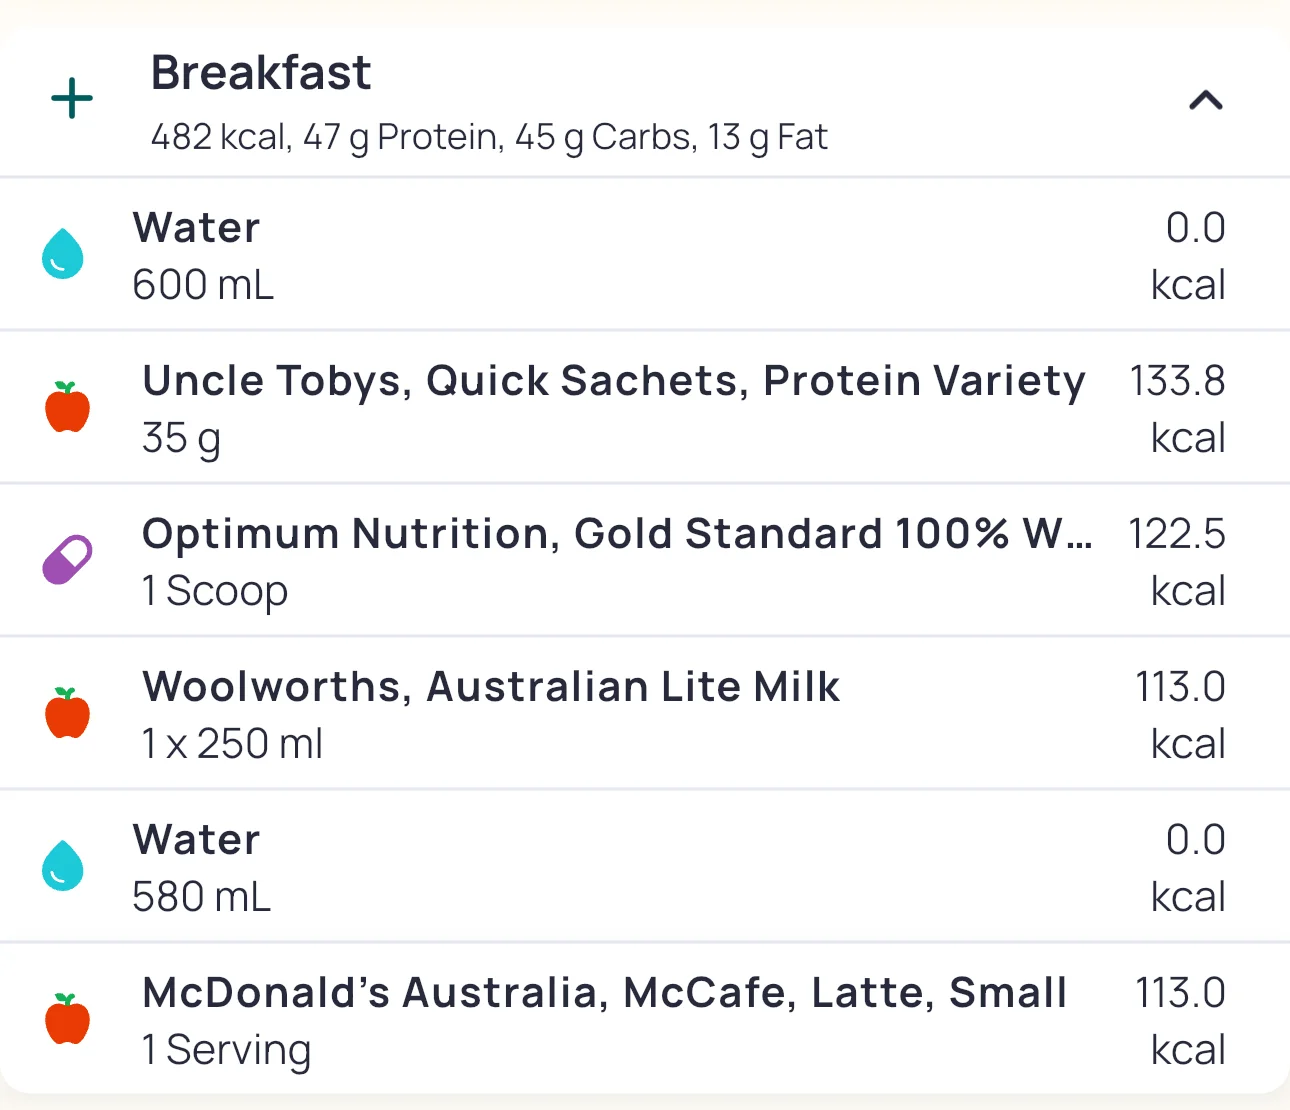Click the 35 g serving amount
This screenshot has height=1110, width=1290.
(x=181, y=438)
